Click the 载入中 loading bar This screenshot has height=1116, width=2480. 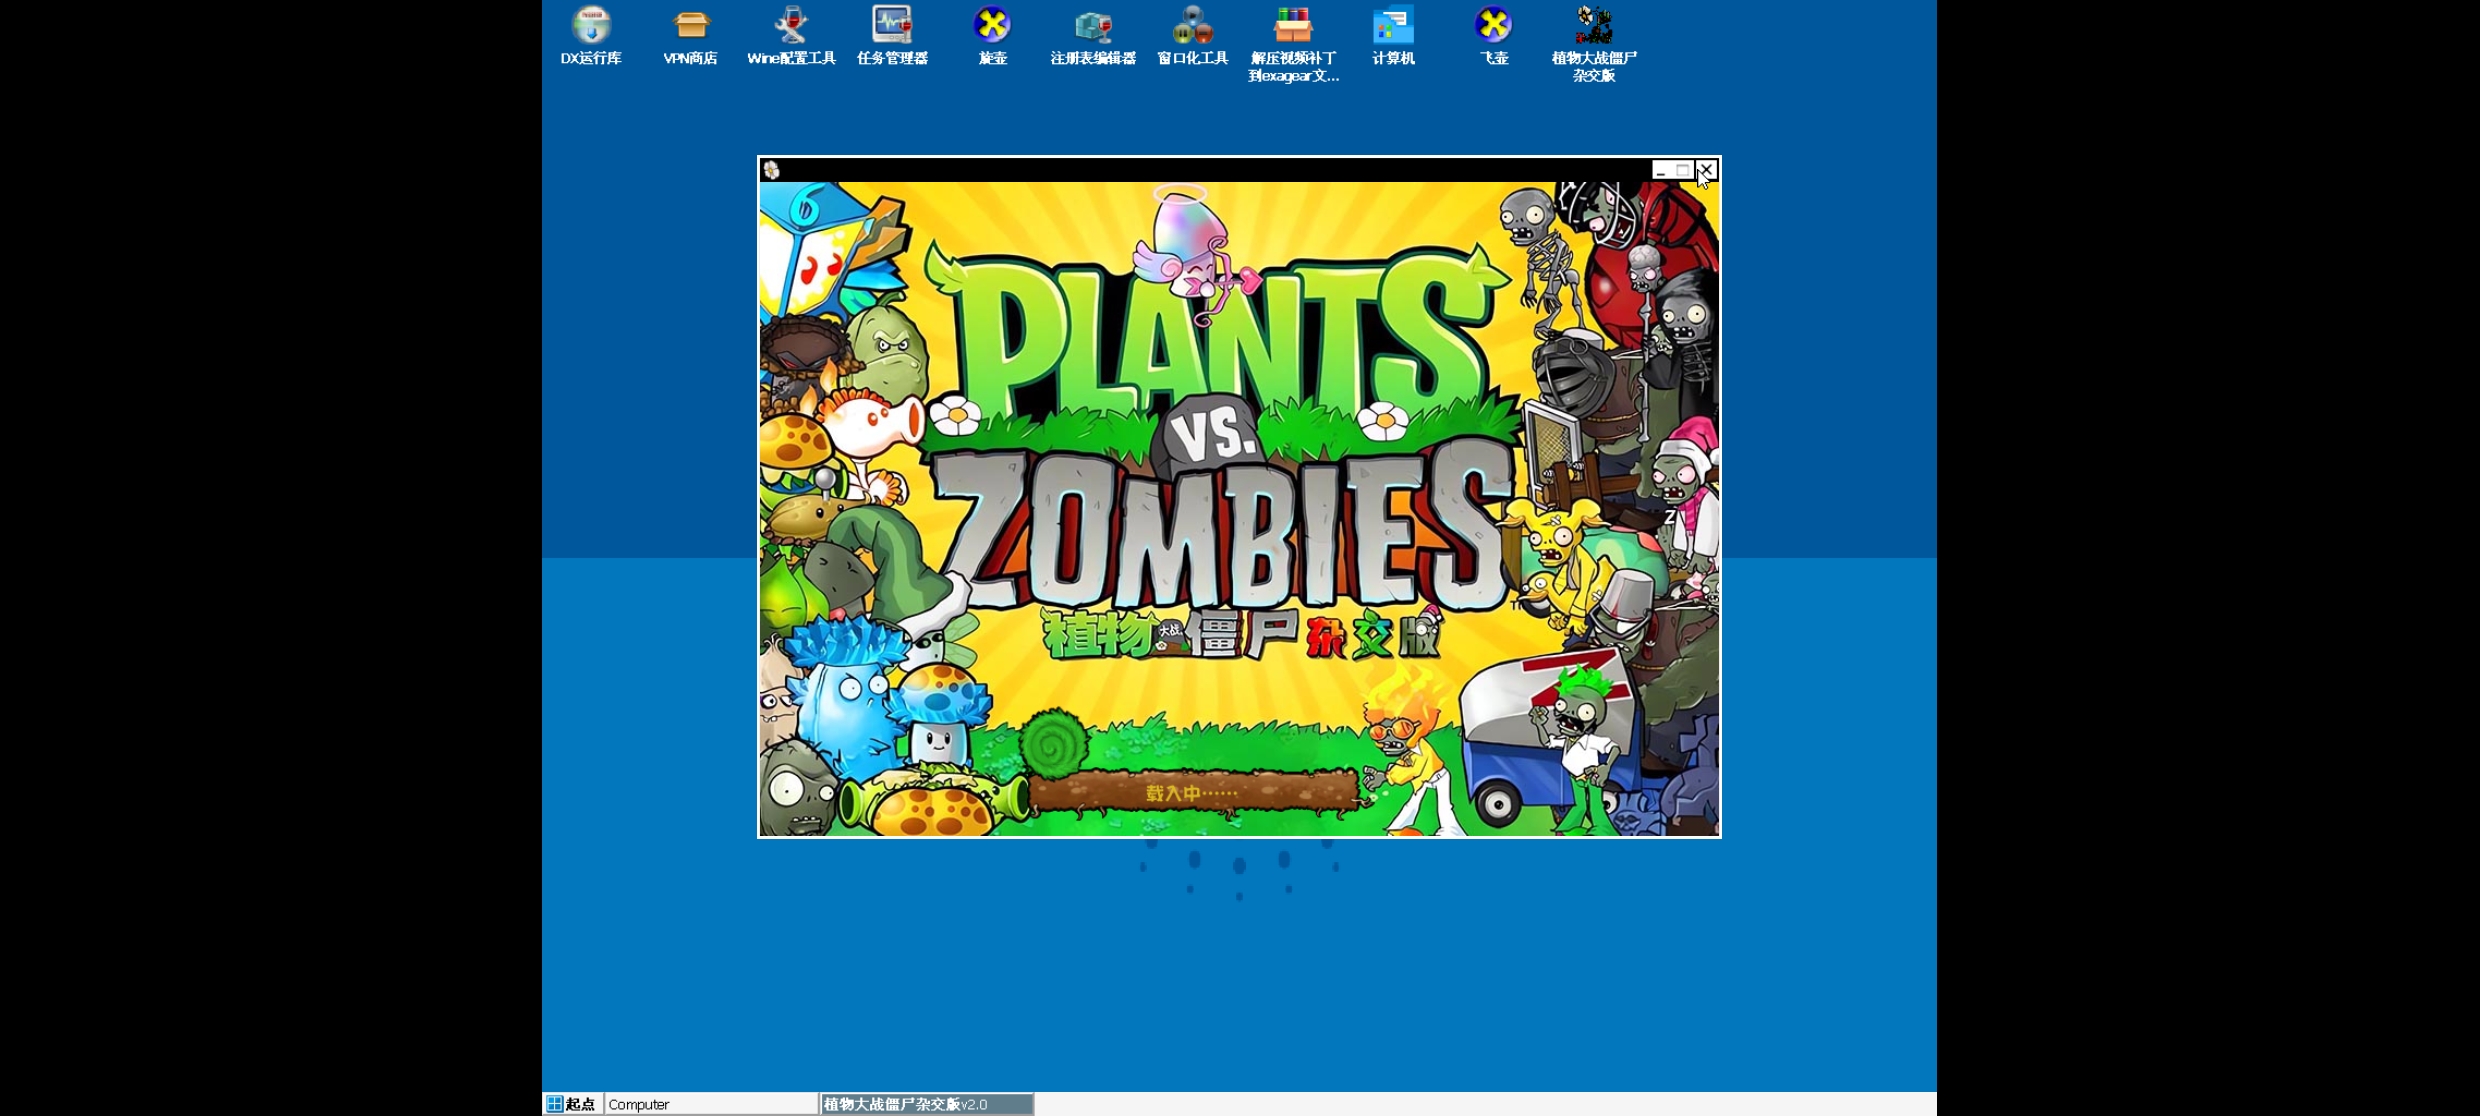pos(1192,793)
